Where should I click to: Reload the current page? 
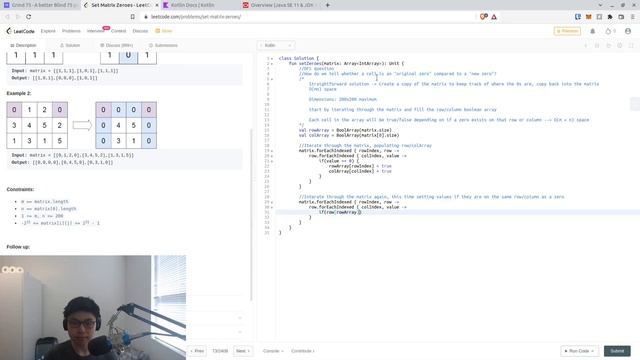29,17
